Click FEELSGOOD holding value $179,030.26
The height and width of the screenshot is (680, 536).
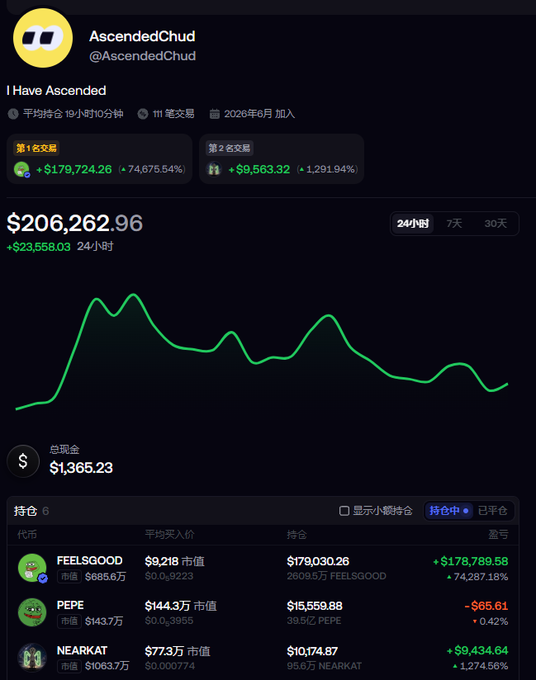318,561
